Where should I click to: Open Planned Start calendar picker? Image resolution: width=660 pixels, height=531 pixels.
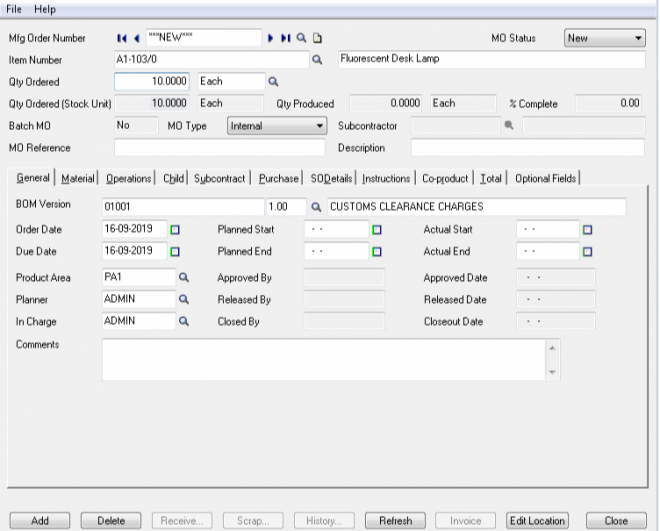[x=377, y=229]
